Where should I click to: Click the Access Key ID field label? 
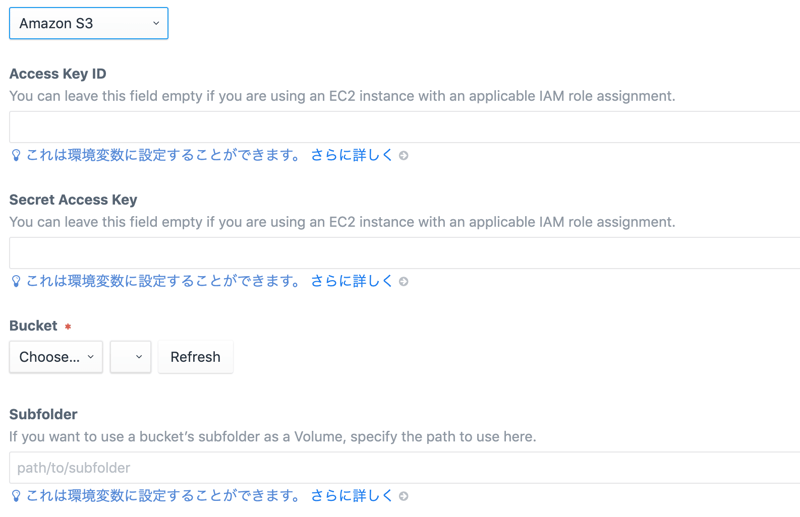[58, 74]
